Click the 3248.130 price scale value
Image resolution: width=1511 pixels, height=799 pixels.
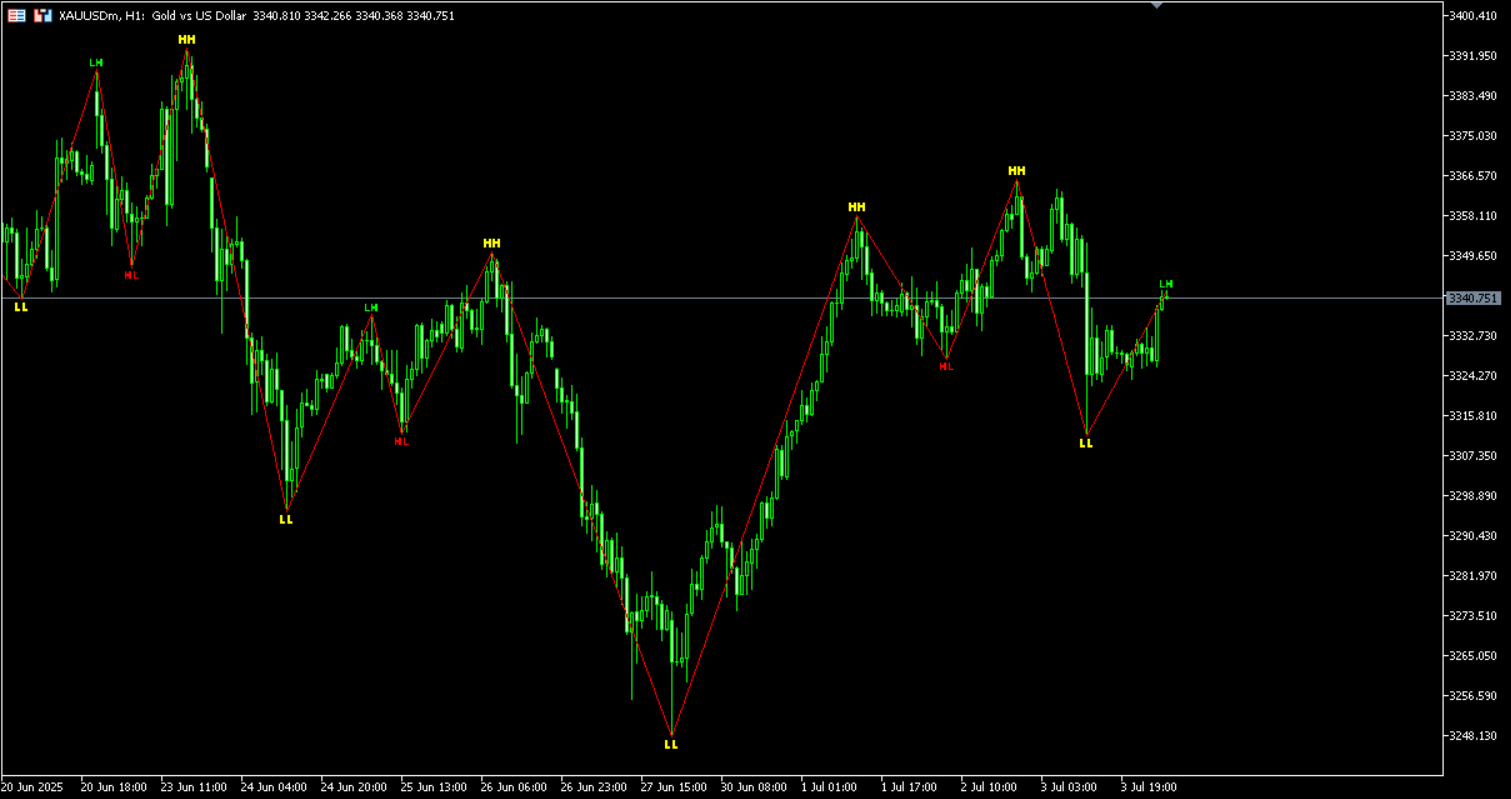tap(1472, 735)
